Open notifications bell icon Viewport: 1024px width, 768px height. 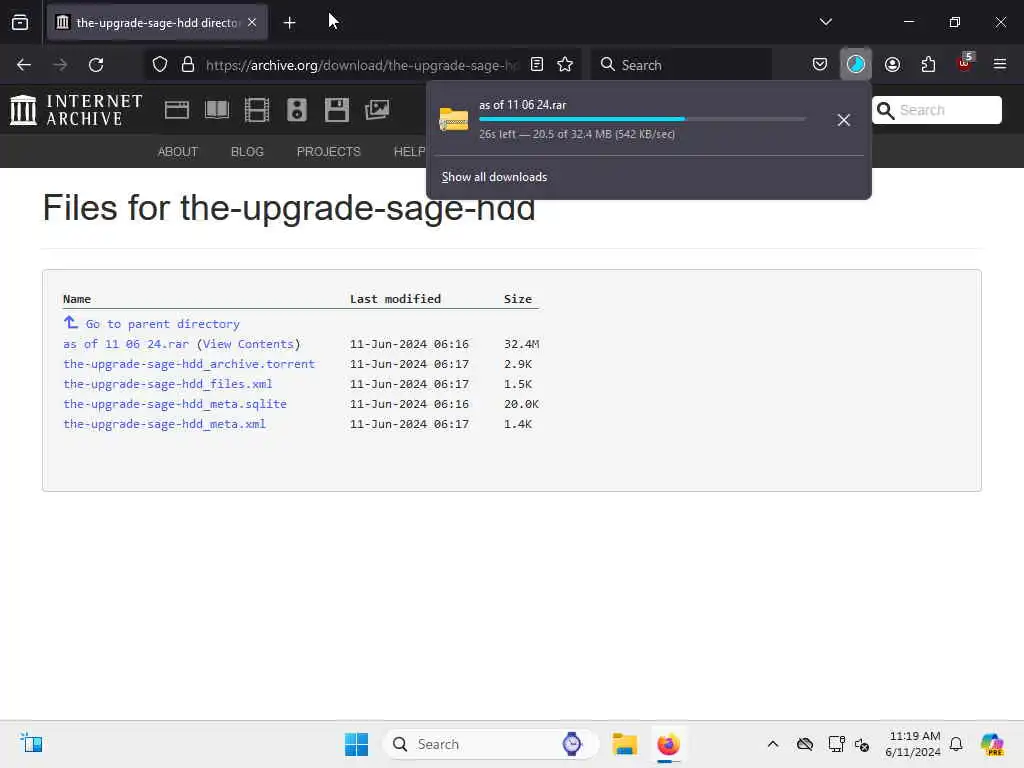(x=956, y=744)
